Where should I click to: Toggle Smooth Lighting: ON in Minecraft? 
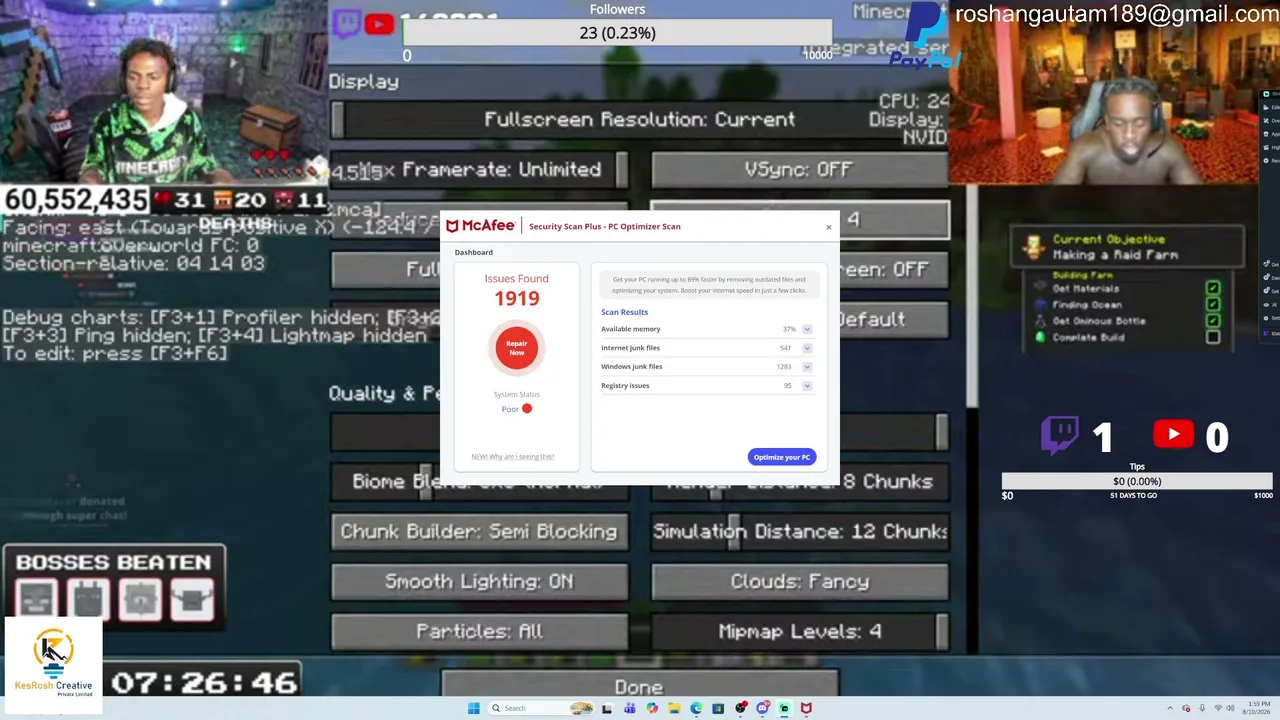(480, 582)
